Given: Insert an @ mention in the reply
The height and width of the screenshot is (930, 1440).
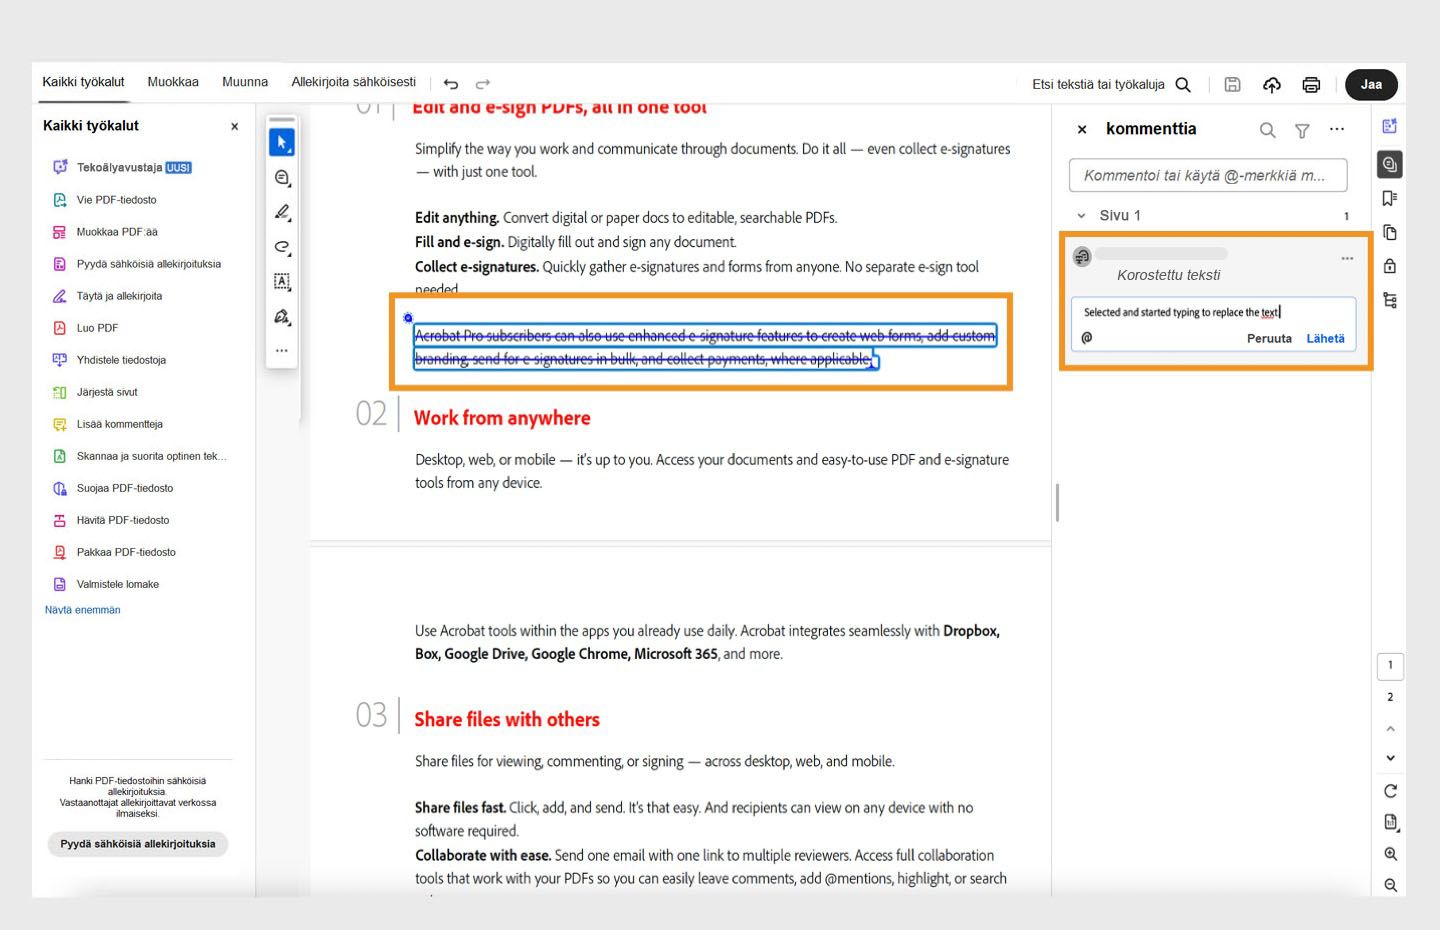Looking at the screenshot, I should point(1087,338).
